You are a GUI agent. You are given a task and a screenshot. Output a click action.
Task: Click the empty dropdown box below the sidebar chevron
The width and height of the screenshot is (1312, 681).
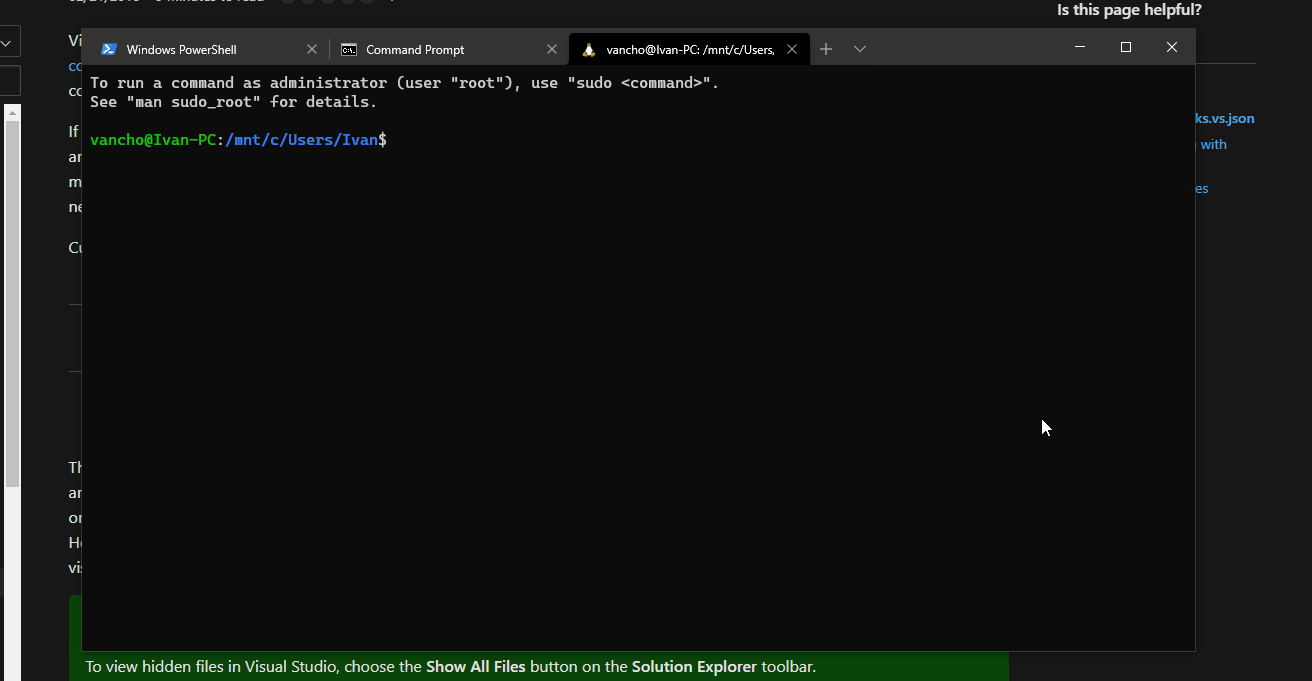coord(9,80)
